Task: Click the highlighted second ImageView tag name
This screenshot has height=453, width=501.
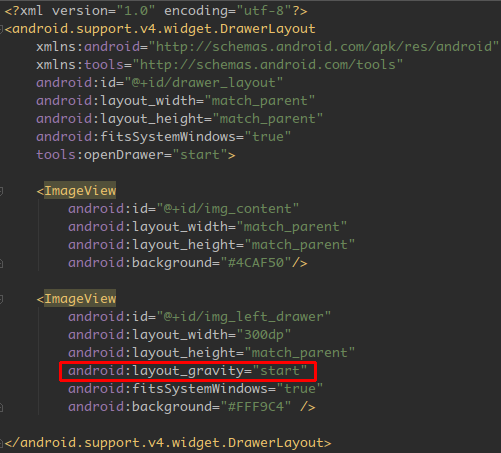Action: tap(80, 299)
